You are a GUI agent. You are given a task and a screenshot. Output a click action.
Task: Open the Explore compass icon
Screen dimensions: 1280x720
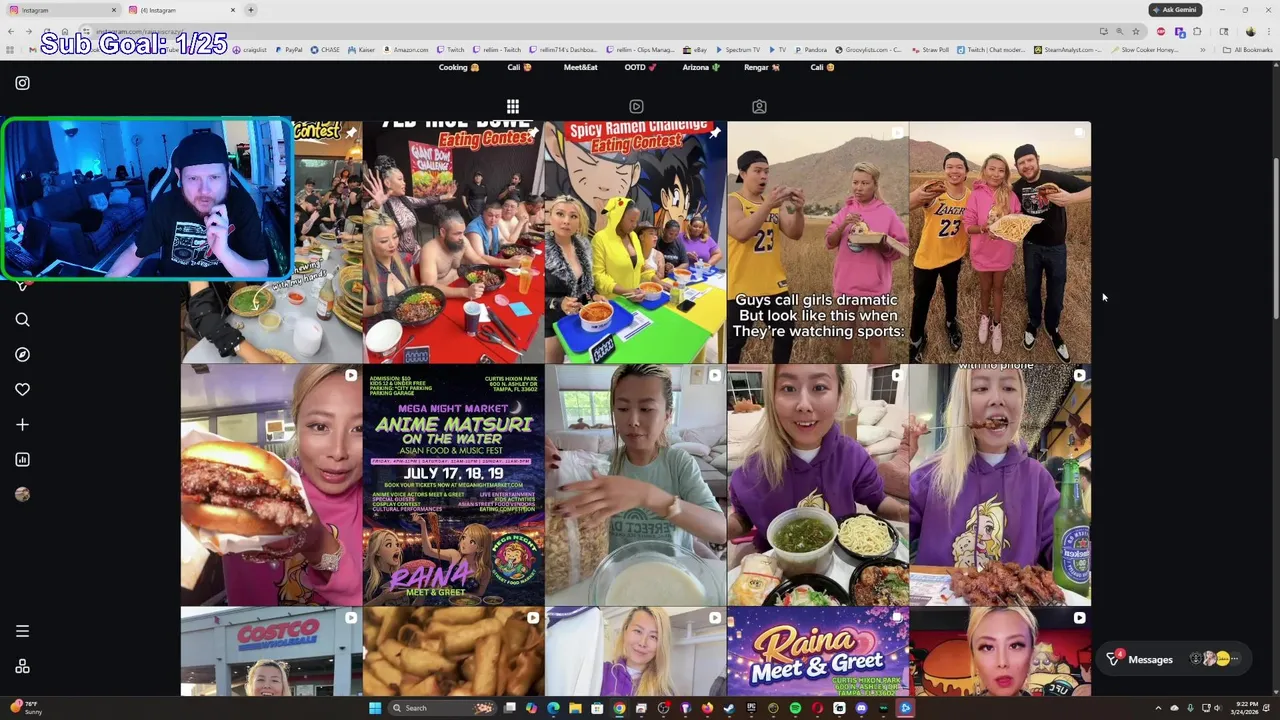pyautogui.click(x=22, y=355)
